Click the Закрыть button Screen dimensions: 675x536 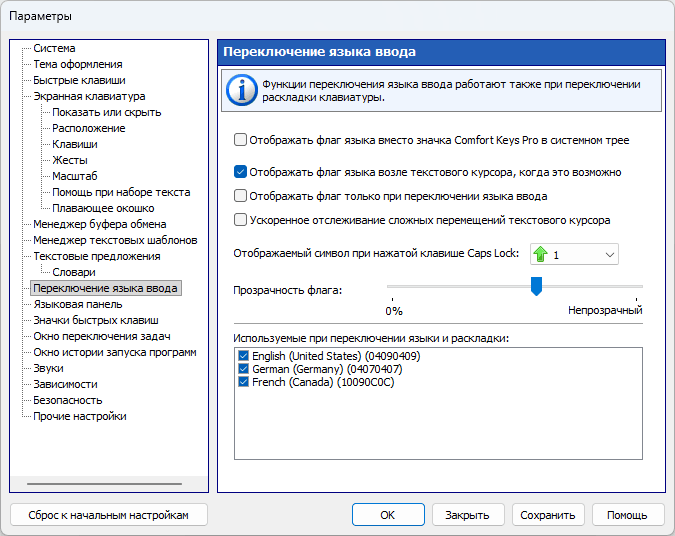click(468, 515)
